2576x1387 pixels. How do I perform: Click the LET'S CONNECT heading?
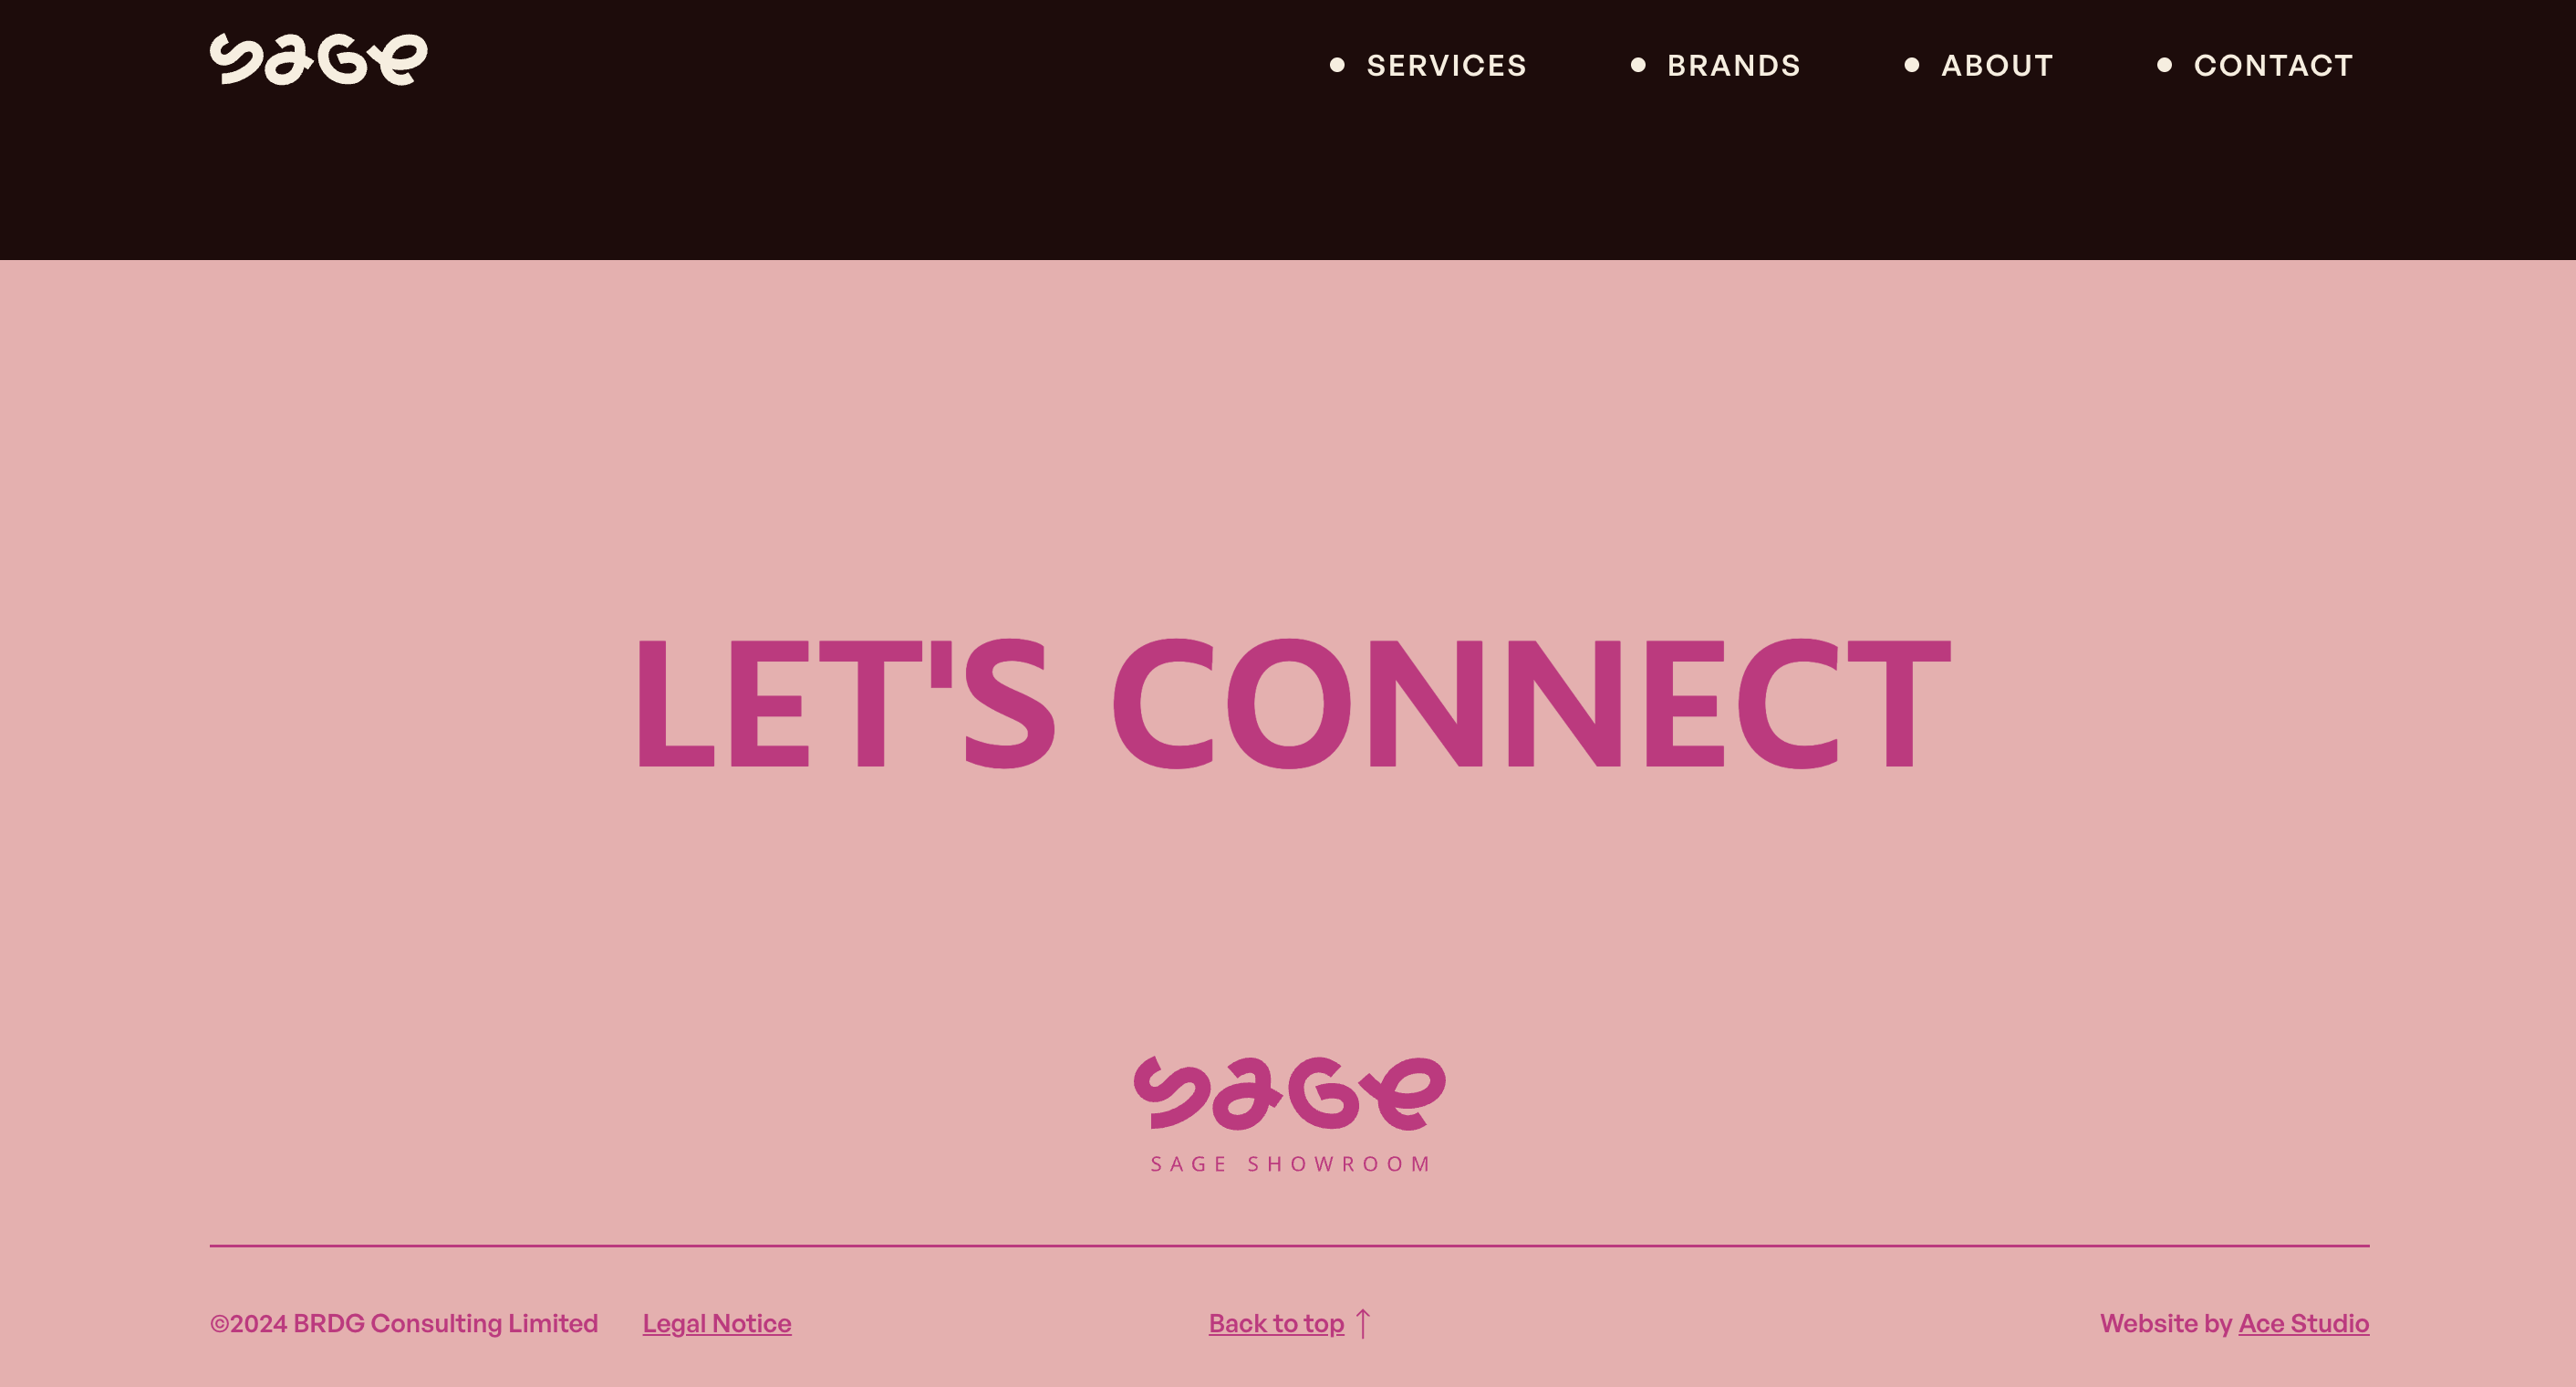tap(1292, 703)
